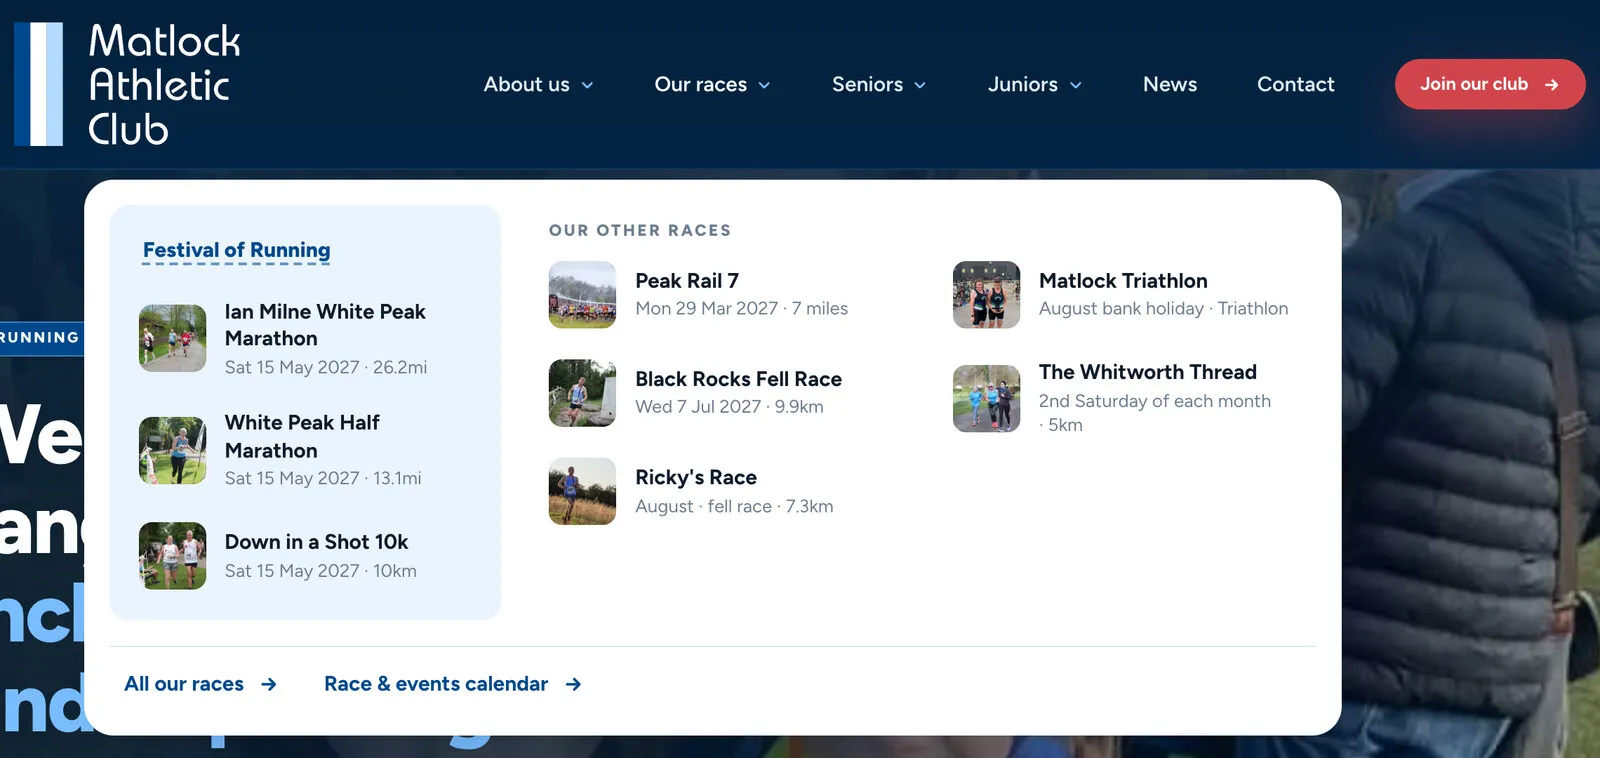Open the Peak Rail 7 race thumbnail
This screenshot has width=1600, height=758.
tap(582, 294)
